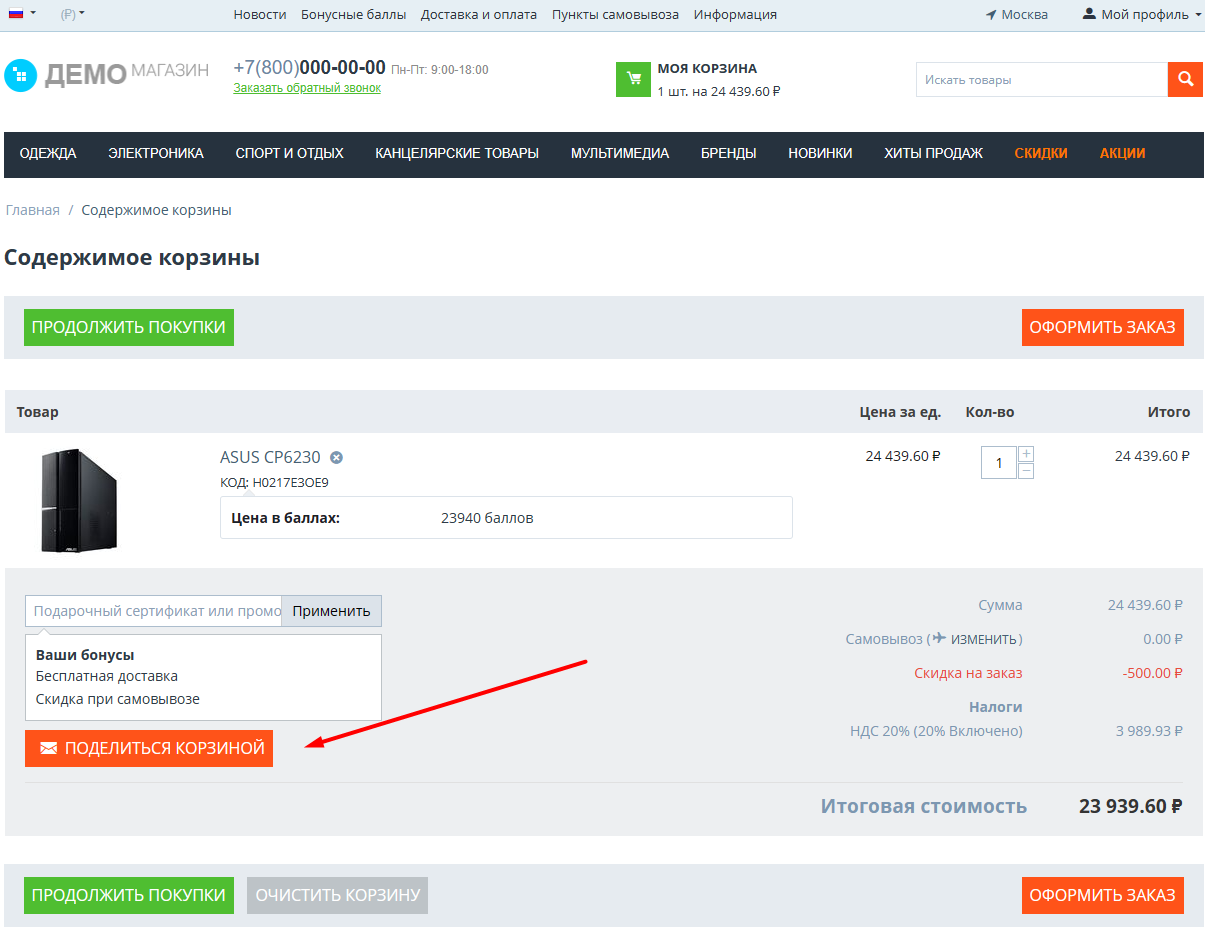Click the orange search magnifier button

1185,79
